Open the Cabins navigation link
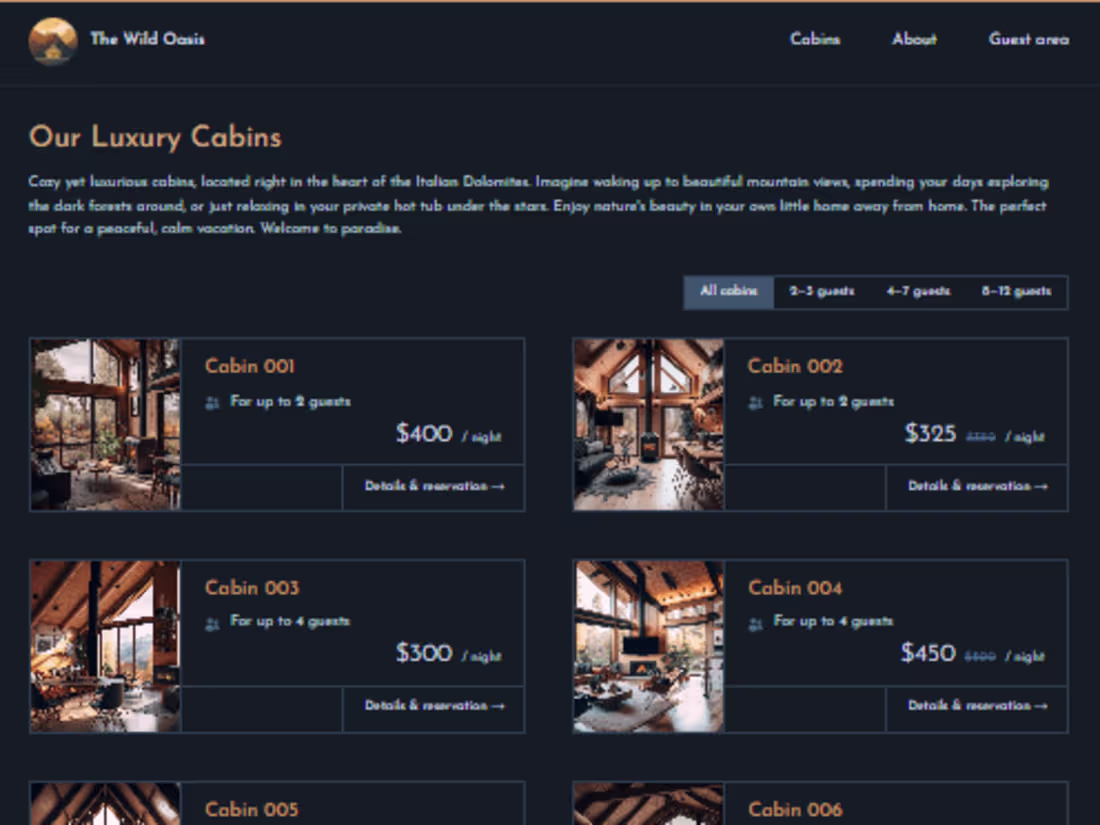 pyautogui.click(x=815, y=39)
